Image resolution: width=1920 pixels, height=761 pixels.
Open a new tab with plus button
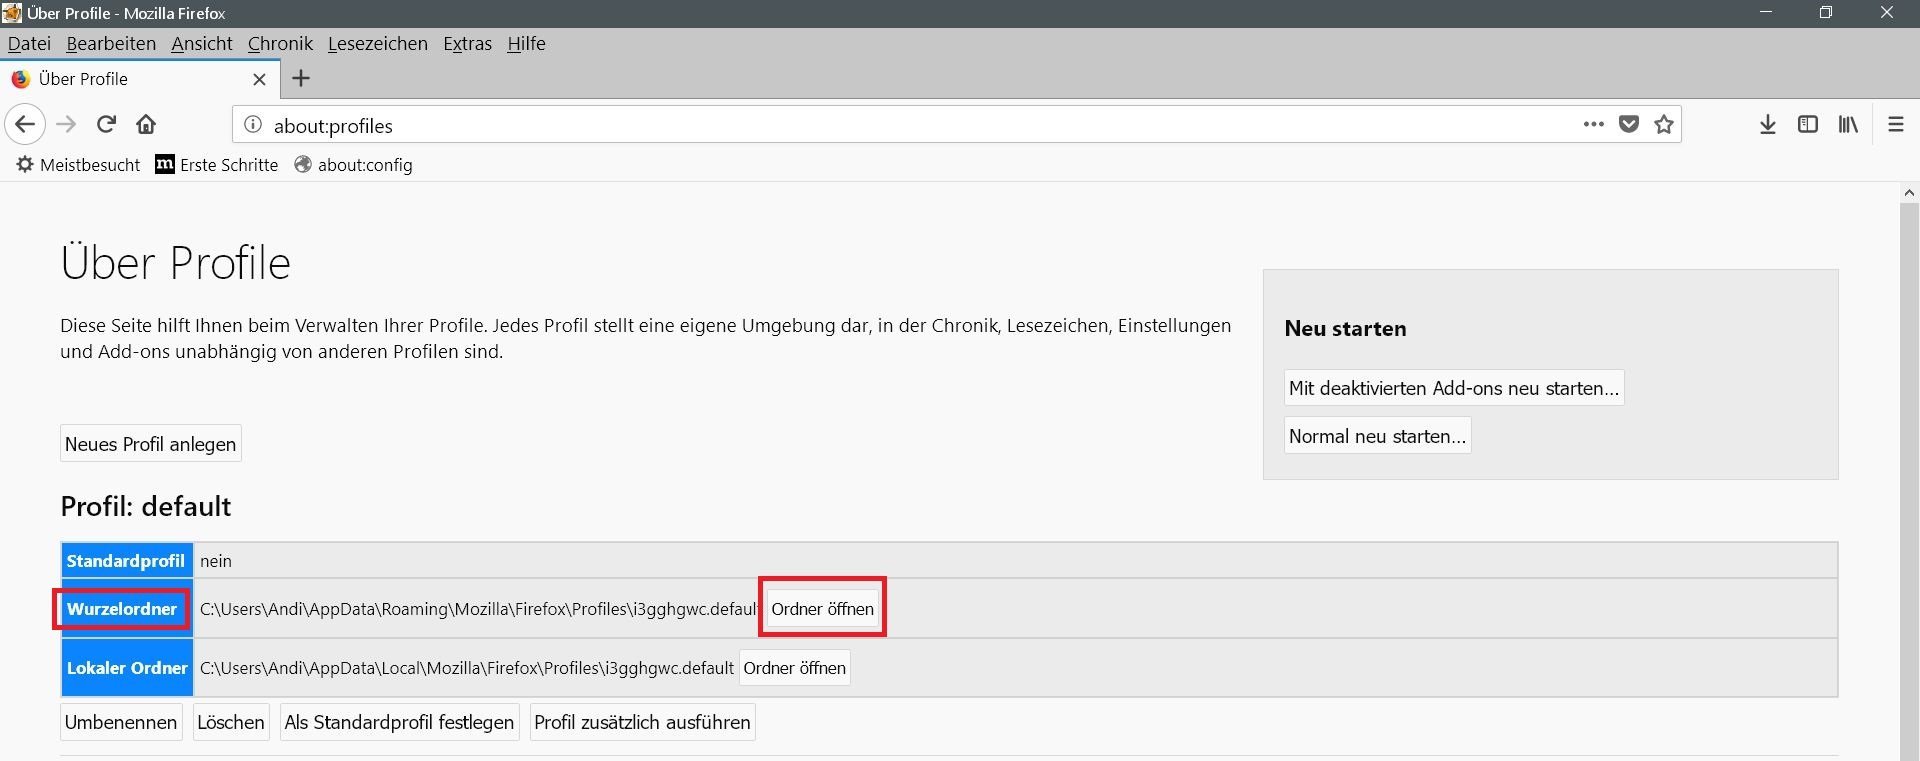[x=301, y=78]
